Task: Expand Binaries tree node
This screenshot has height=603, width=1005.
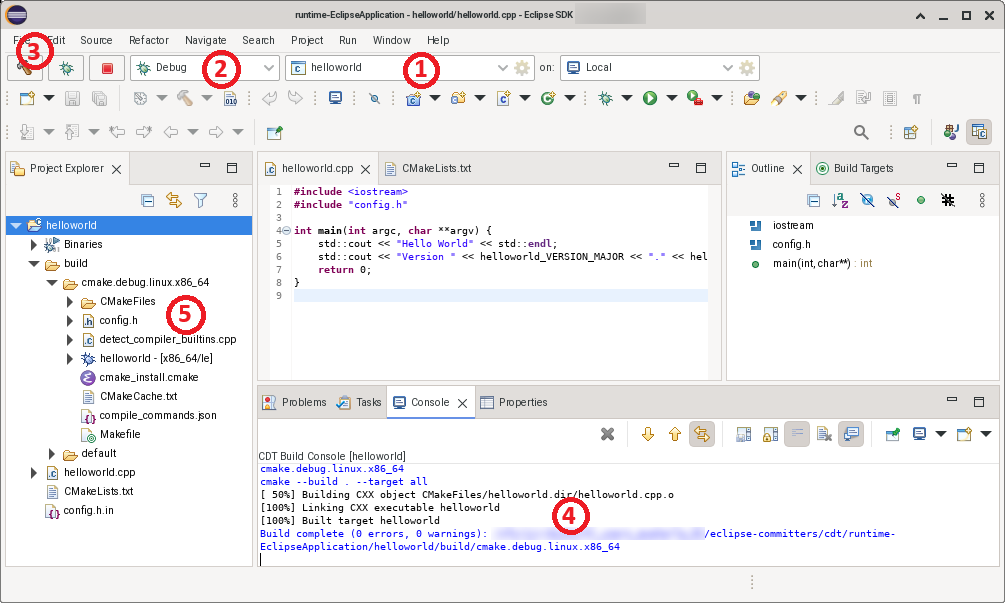Action: click(x=33, y=244)
